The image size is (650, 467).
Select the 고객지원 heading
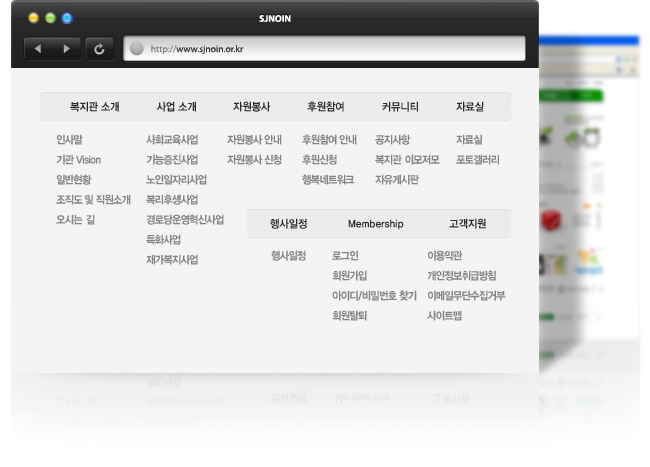point(468,224)
